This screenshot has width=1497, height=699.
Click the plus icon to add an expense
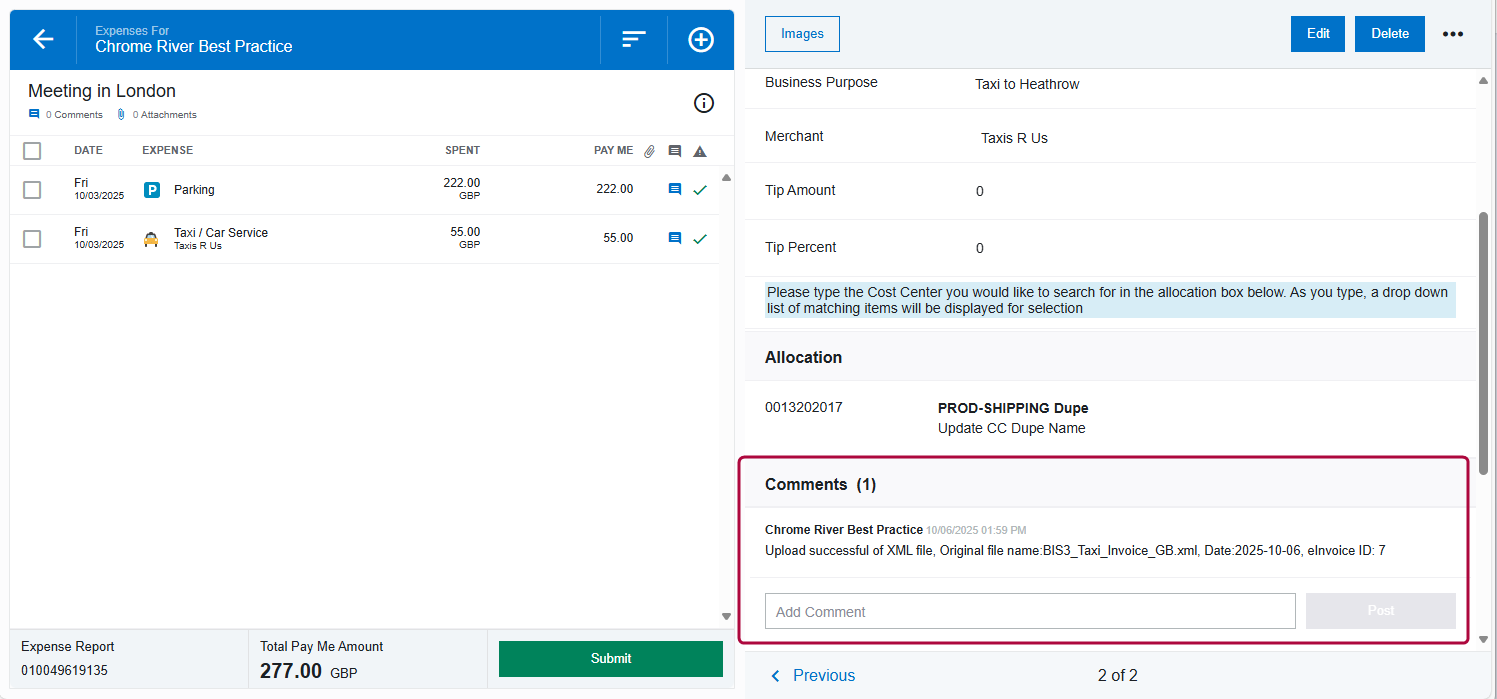pos(700,39)
